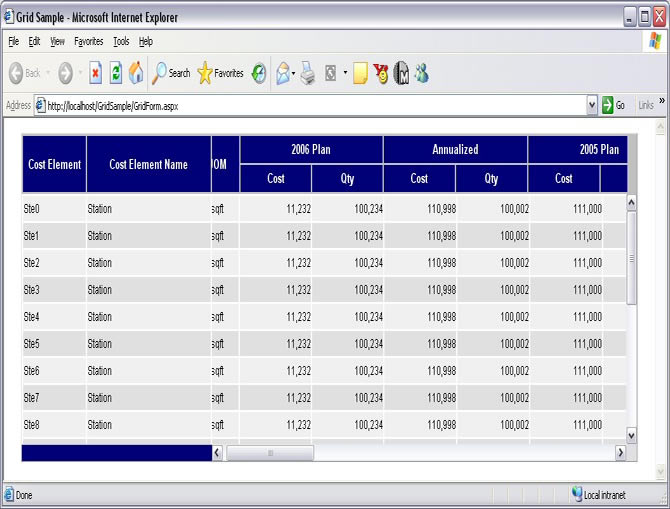Click the 2006 Plan group header
The height and width of the screenshot is (509, 670).
(x=311, y=150)
